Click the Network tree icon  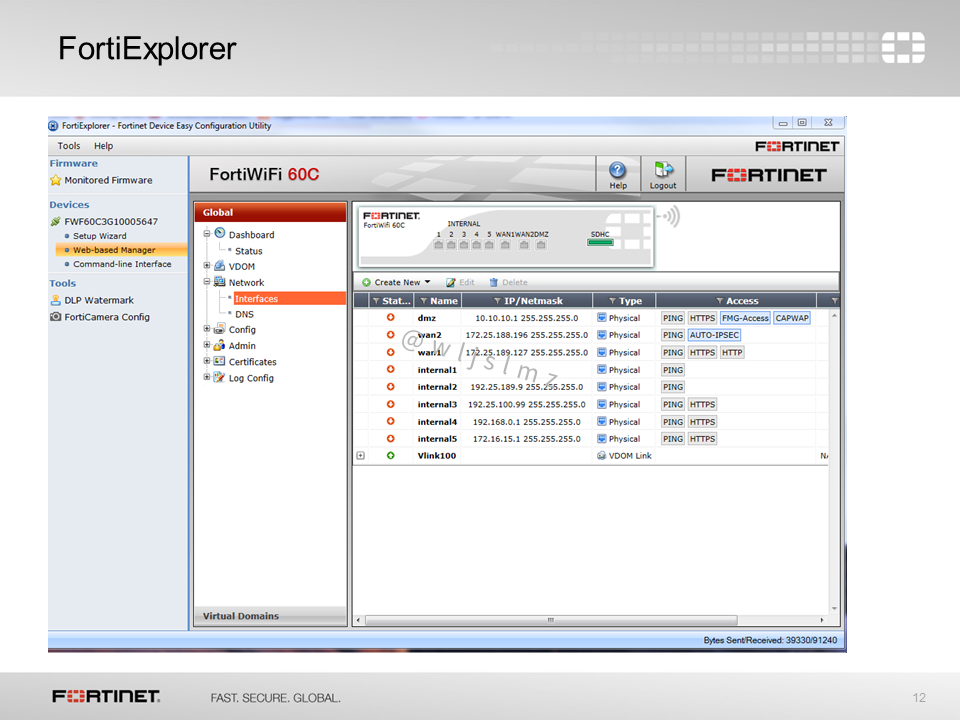(220, 282)
